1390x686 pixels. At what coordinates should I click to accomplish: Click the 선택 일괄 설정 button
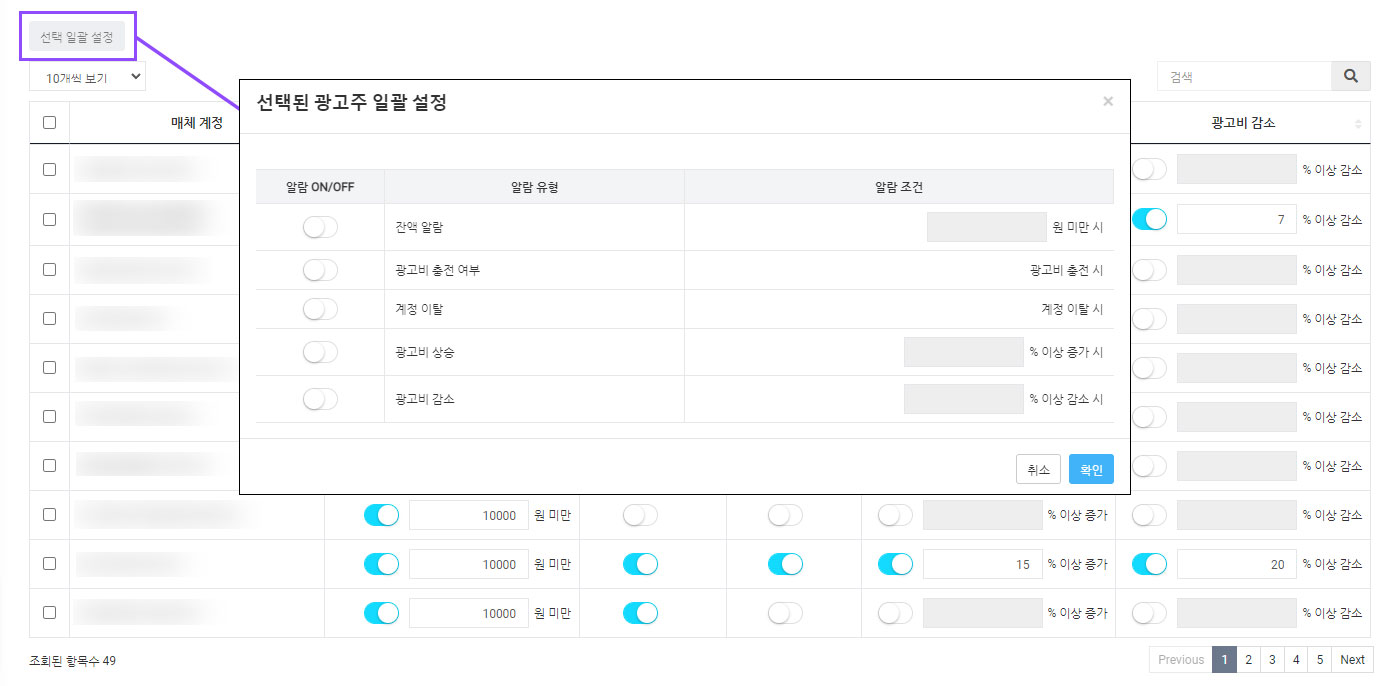pos(77,38)
